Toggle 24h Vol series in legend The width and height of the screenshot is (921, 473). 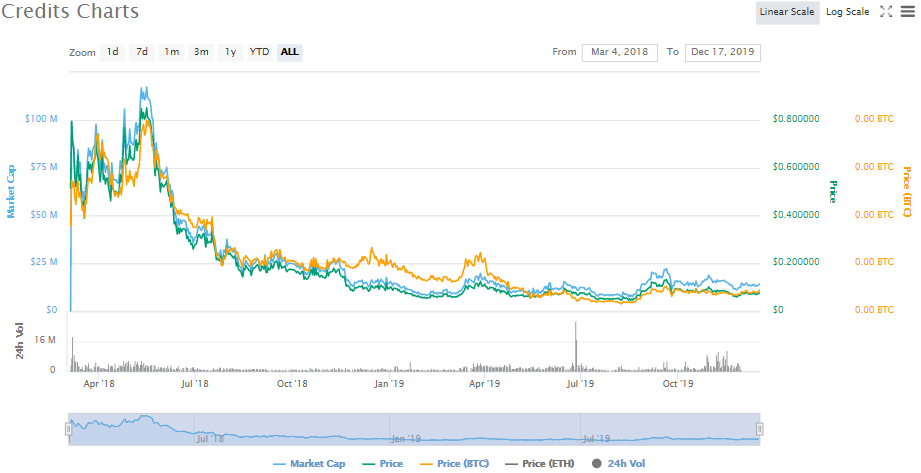pyautogui.click(x=619, y=464)
